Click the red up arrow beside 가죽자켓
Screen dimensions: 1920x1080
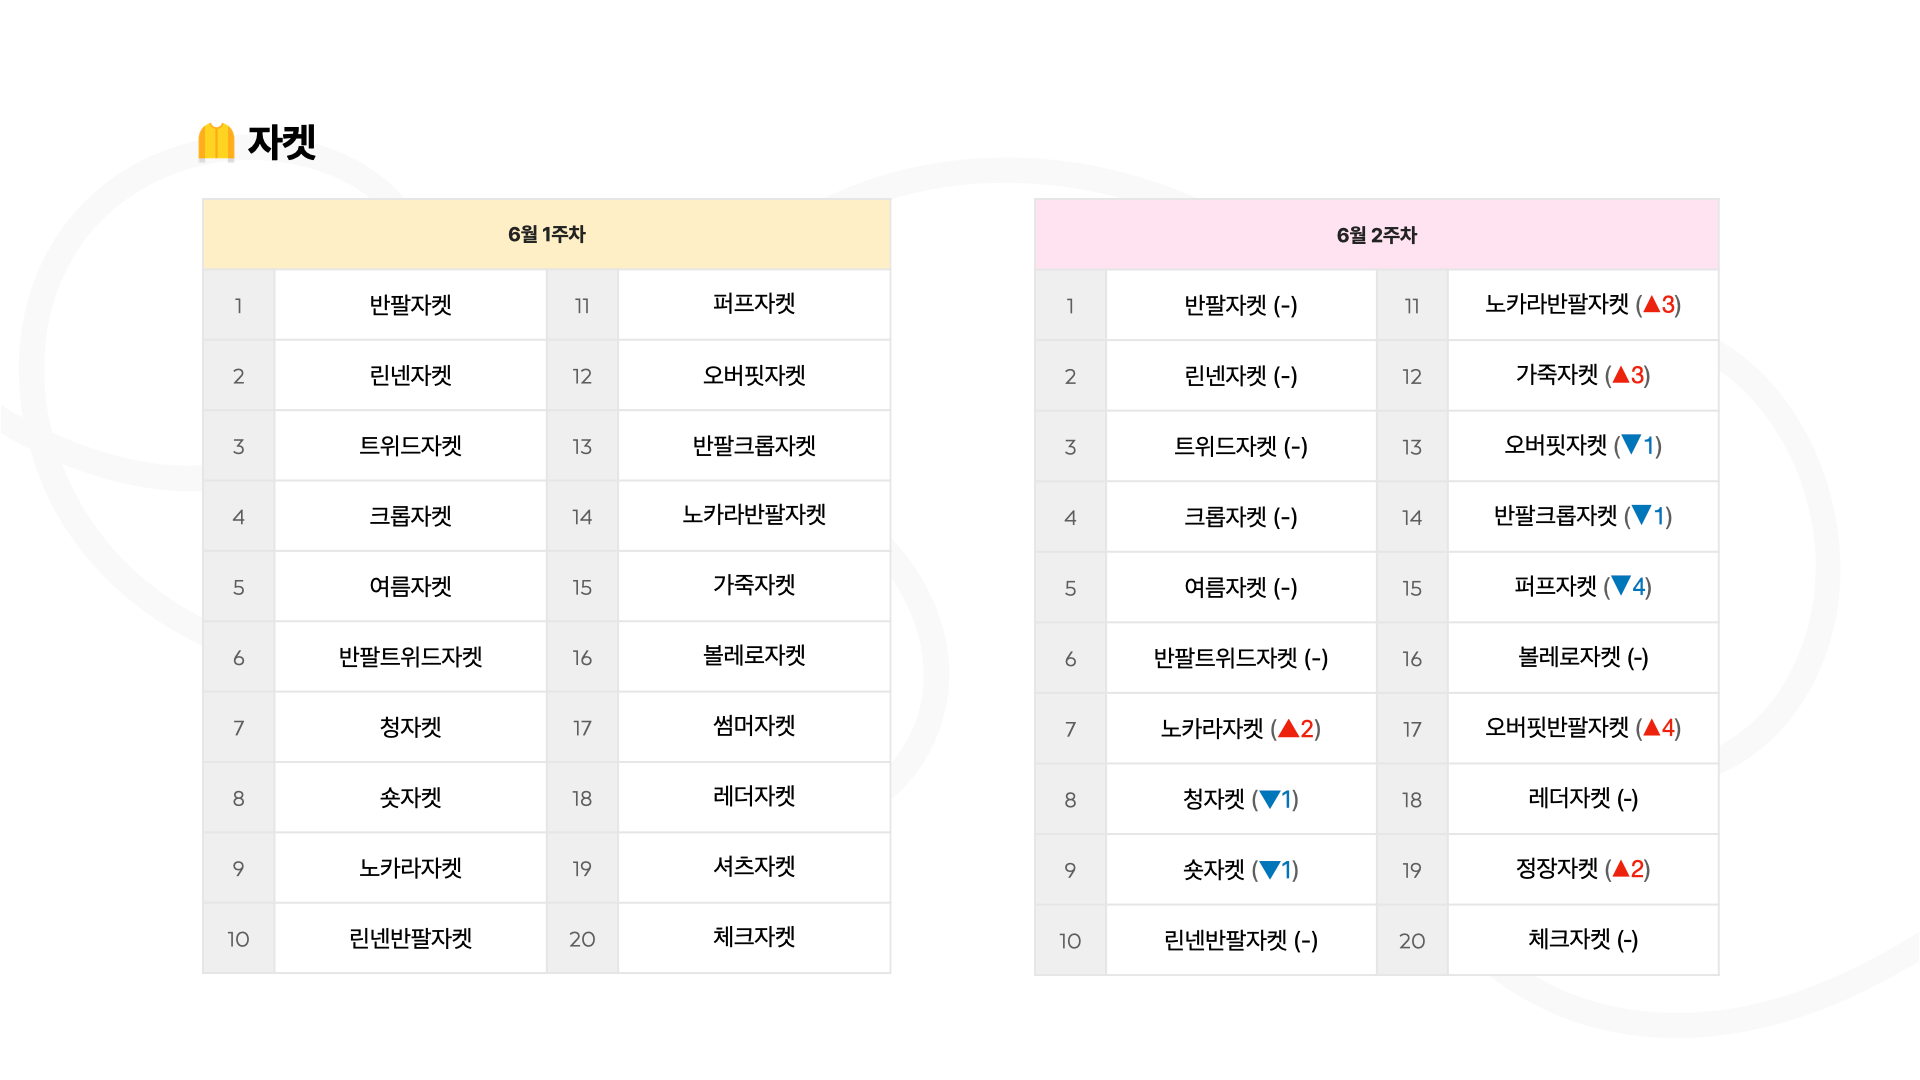(1620, 375)
